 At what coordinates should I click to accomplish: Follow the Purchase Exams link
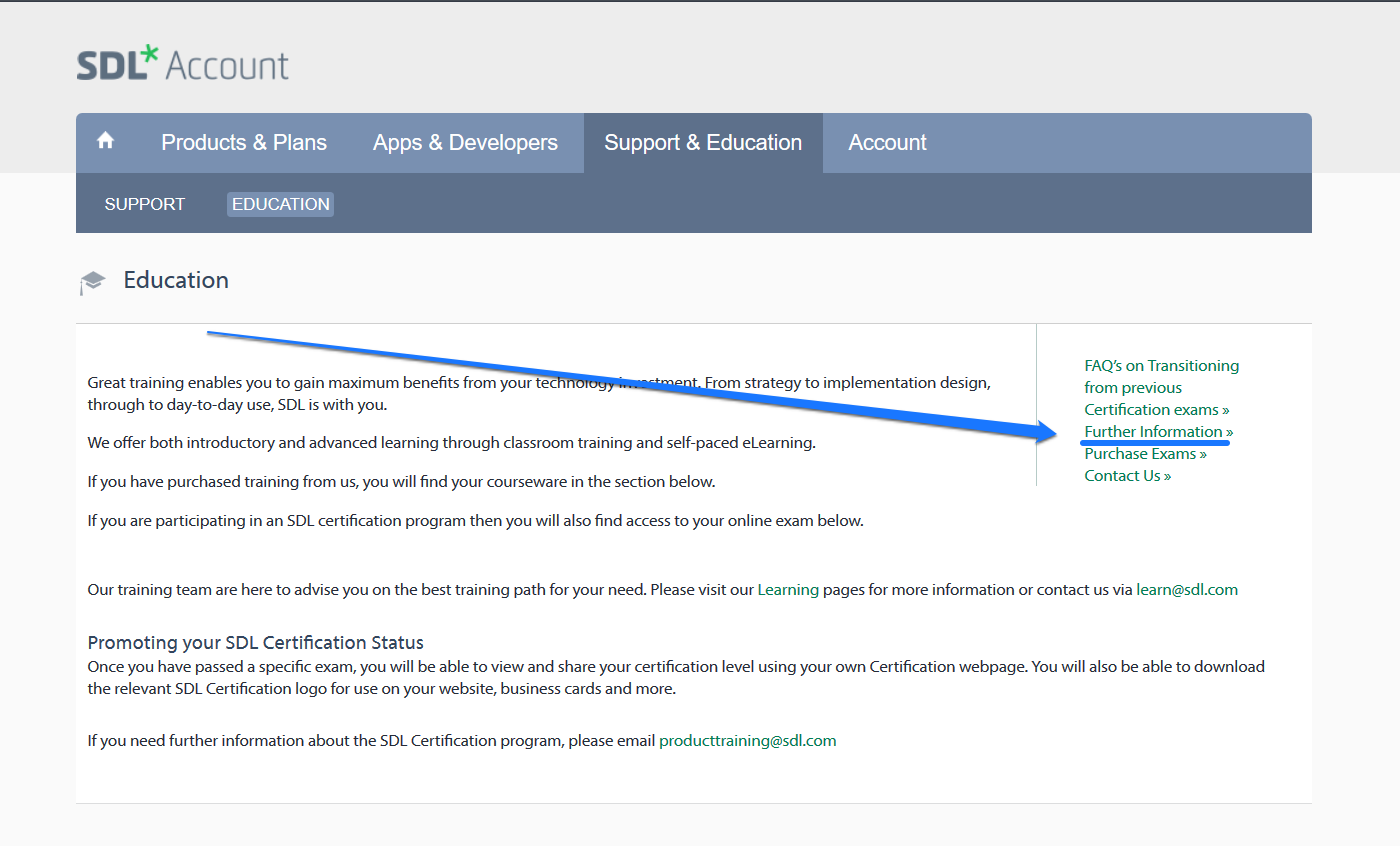click(1145, 453)
